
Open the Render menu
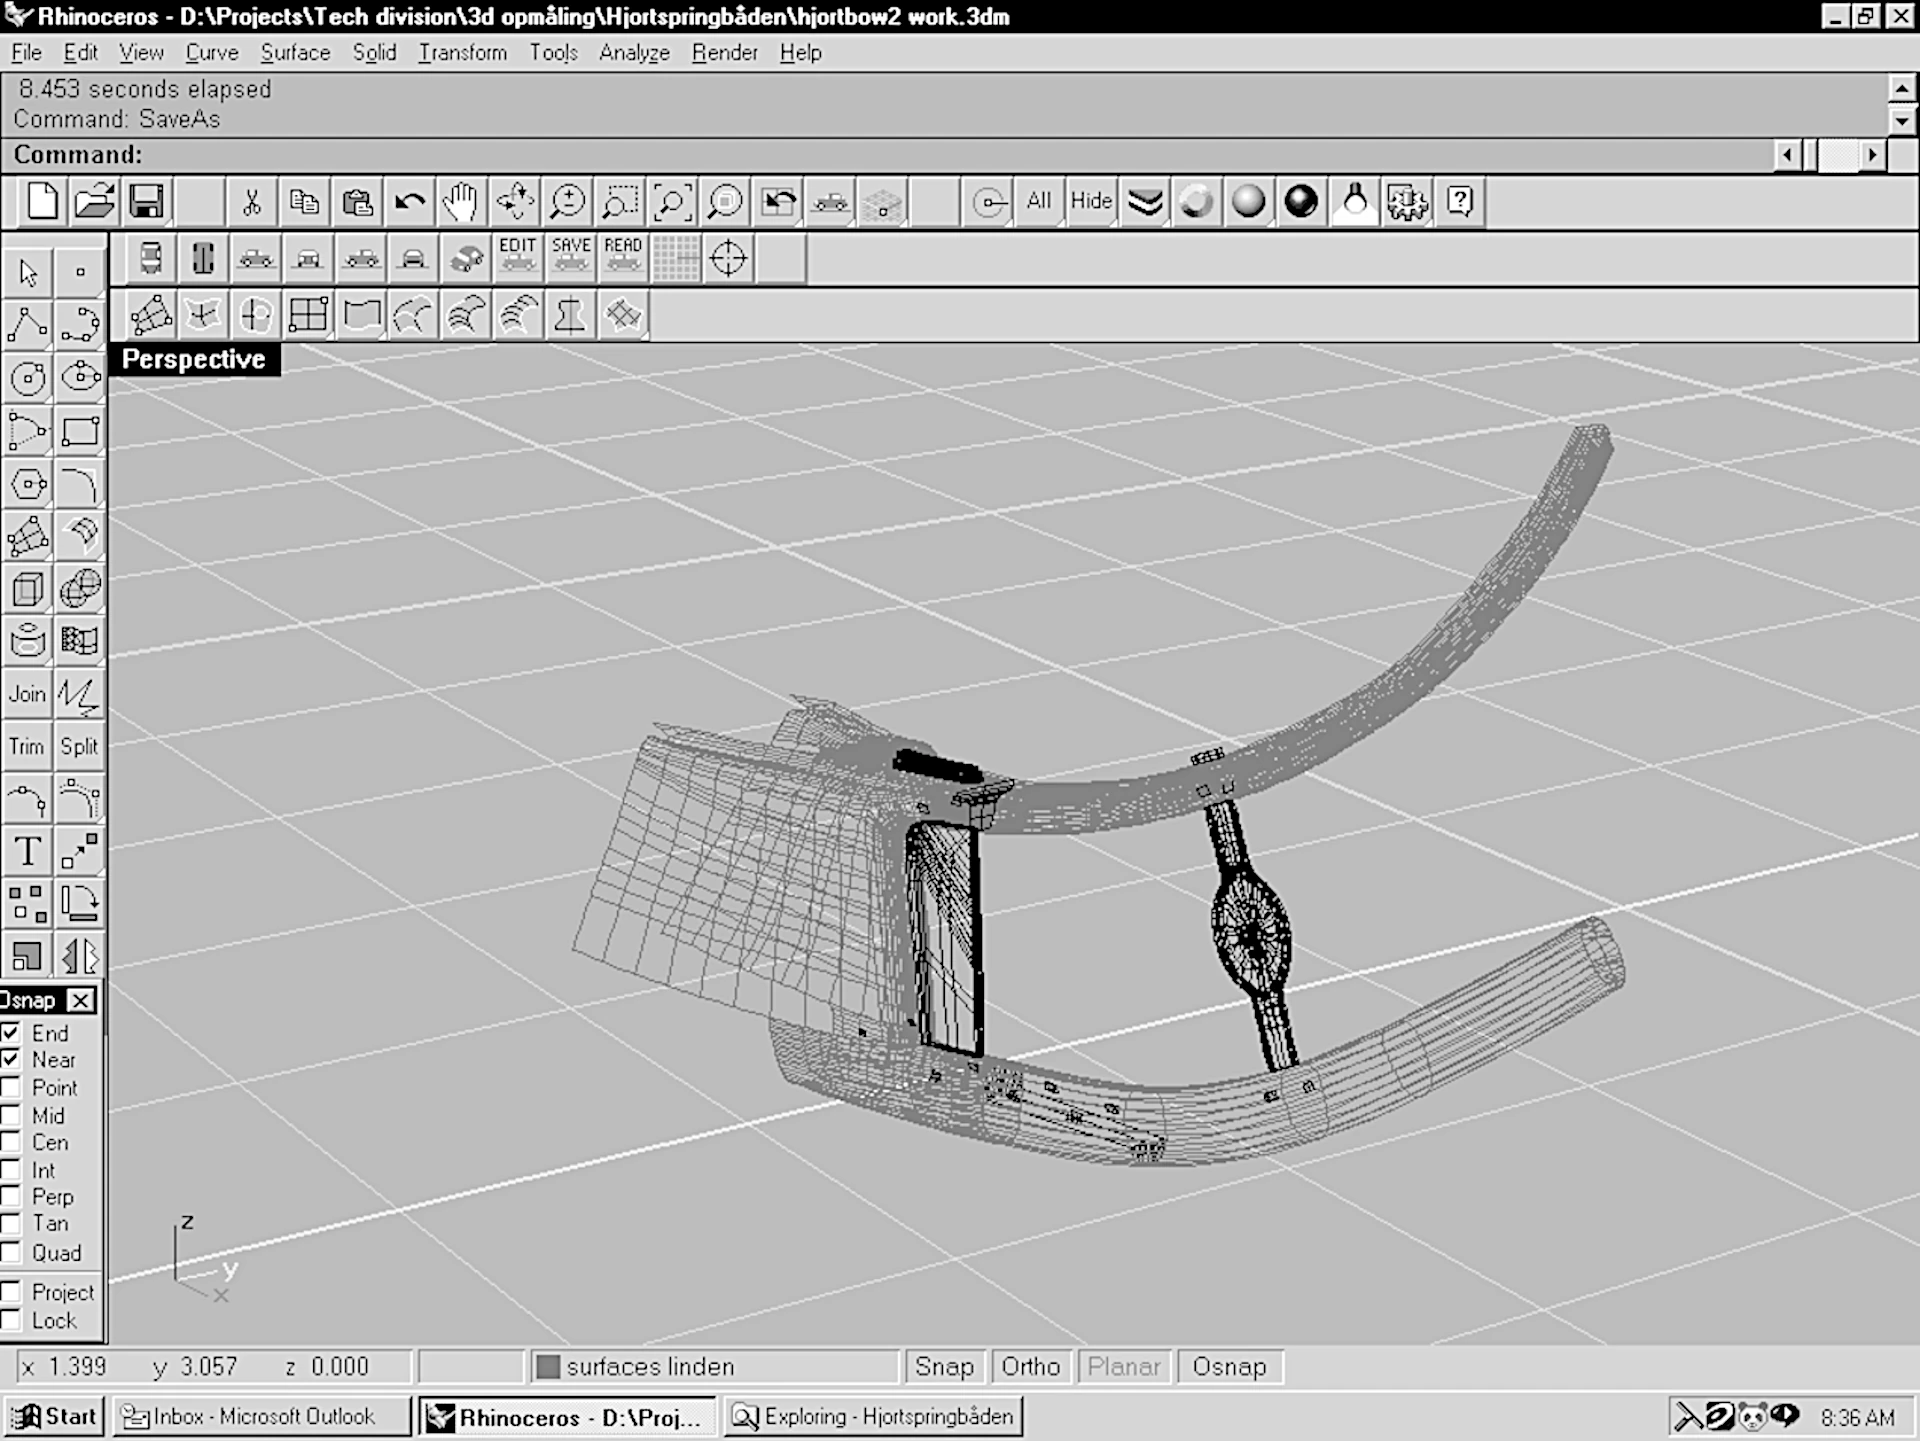point(725,53)
